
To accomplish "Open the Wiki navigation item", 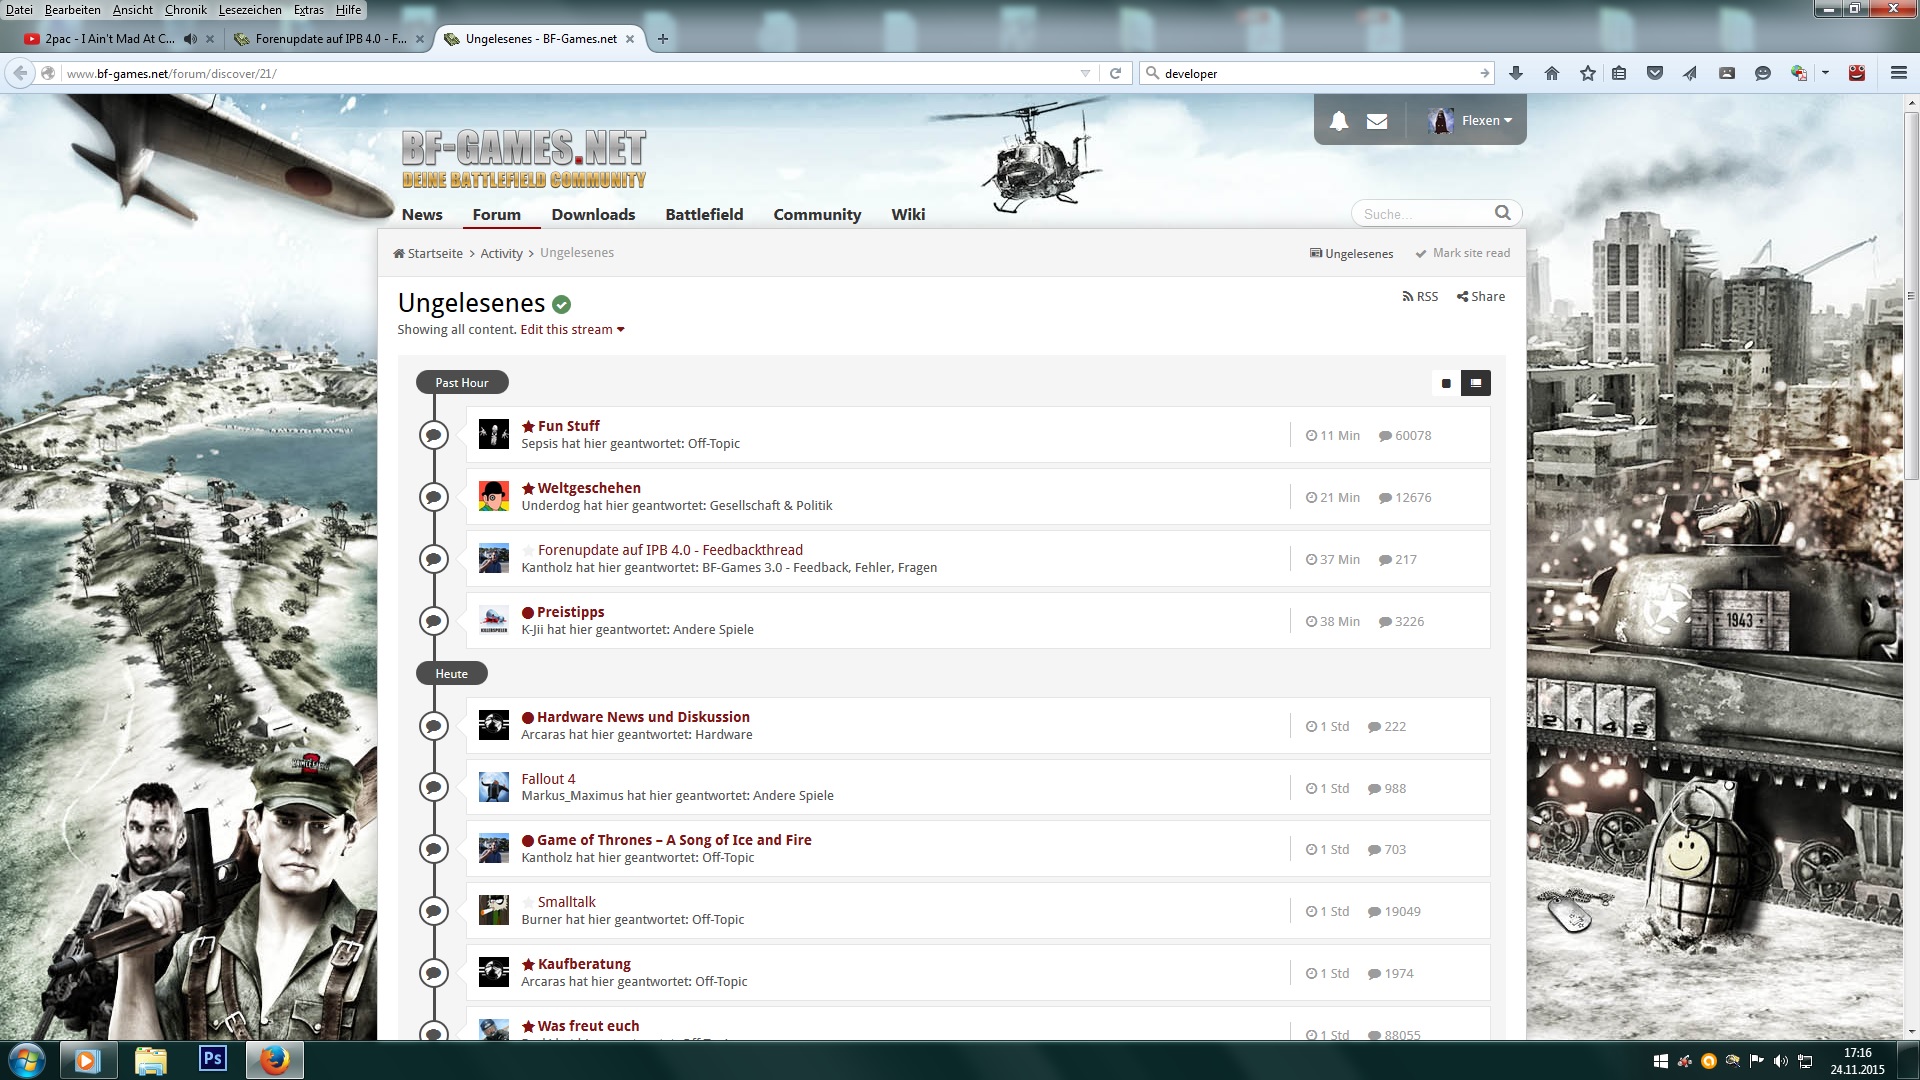I will point(908,214).
